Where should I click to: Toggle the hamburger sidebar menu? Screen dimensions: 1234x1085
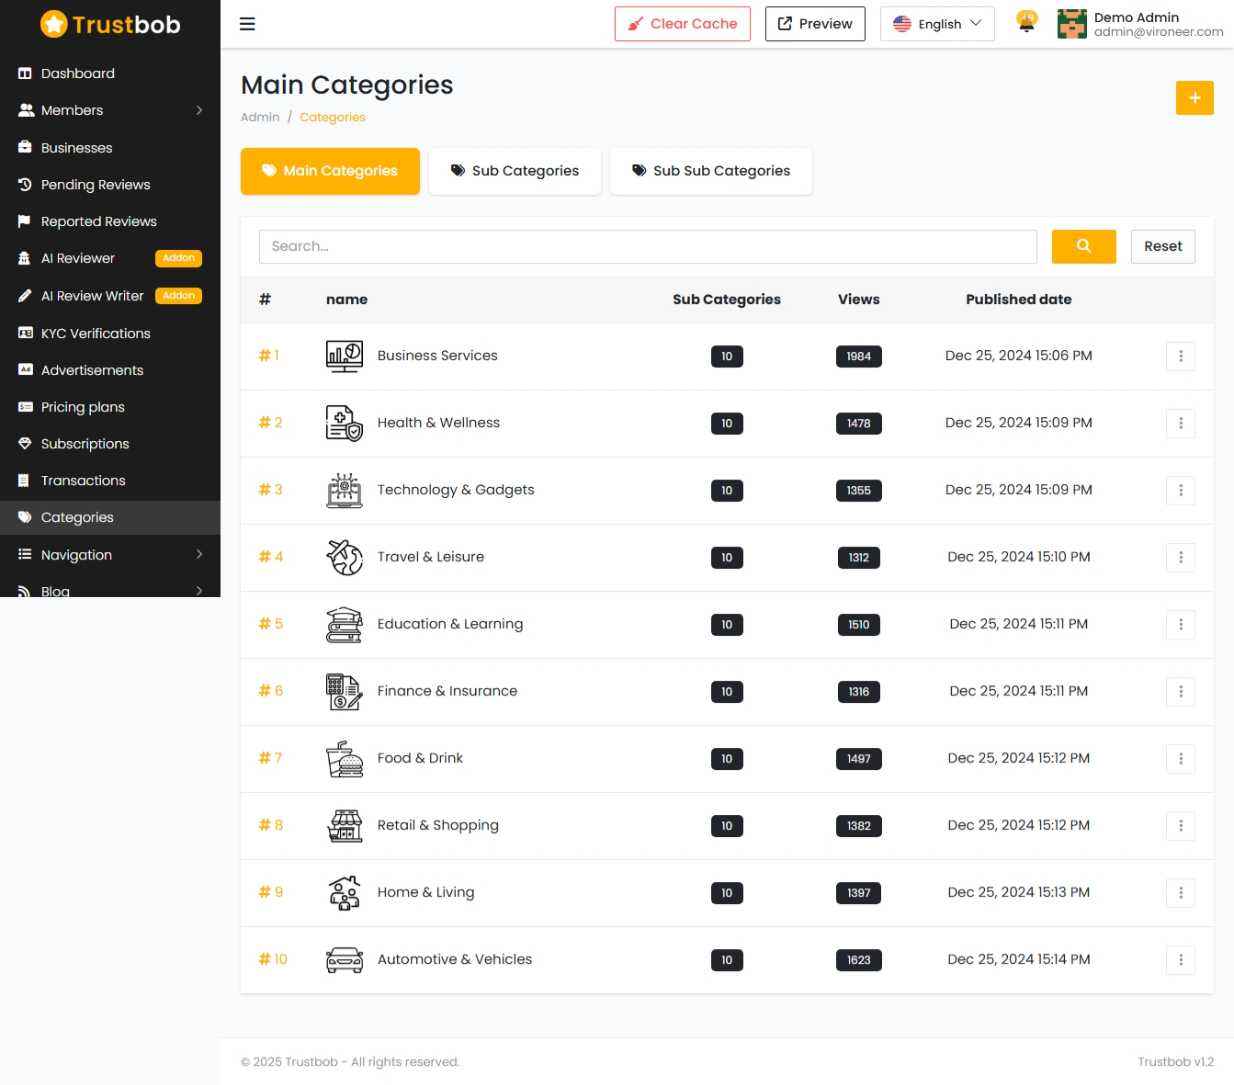pos(247,24)
